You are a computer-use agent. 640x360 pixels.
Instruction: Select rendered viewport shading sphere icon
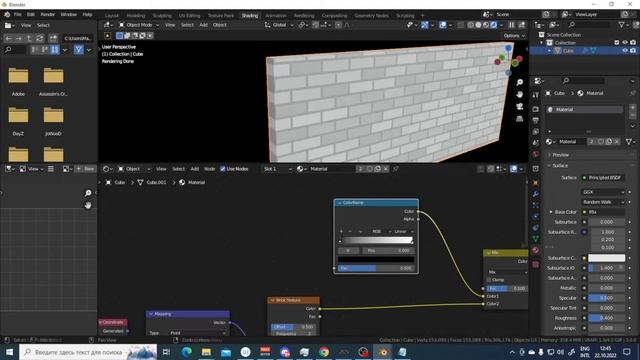[493, 25]
